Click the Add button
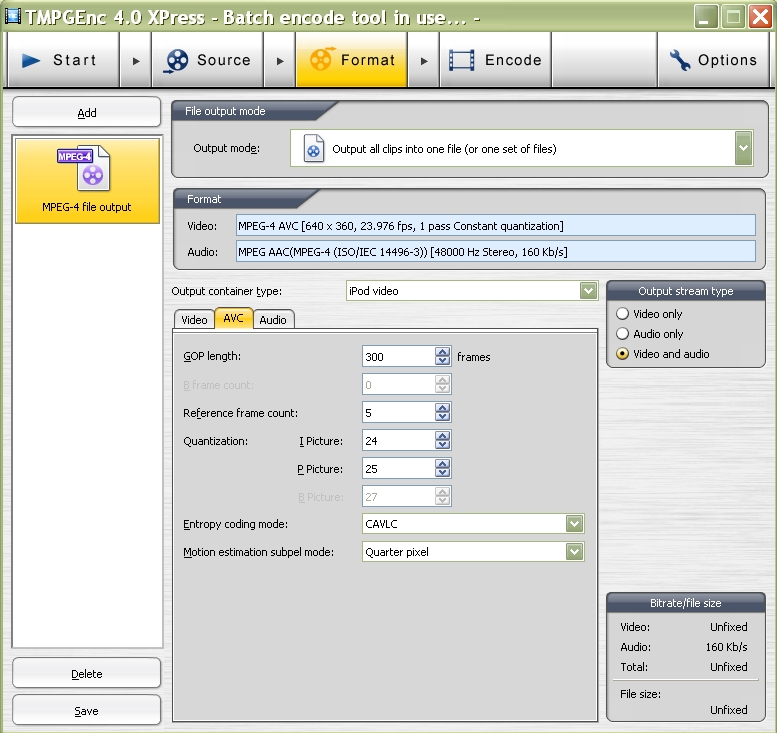The width and height of the screenshot is (777, 733). click(87, 113)
